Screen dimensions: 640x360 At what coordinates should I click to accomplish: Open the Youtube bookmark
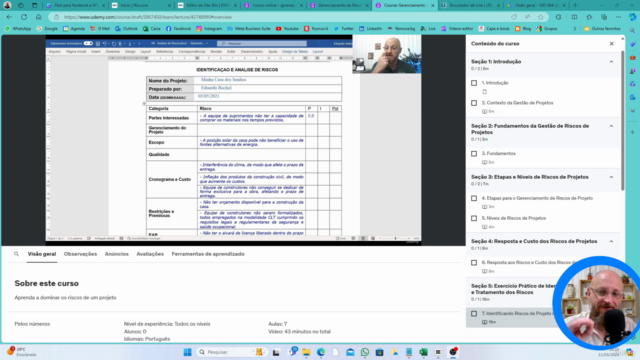pyautogui.click(x=287, y=29)
